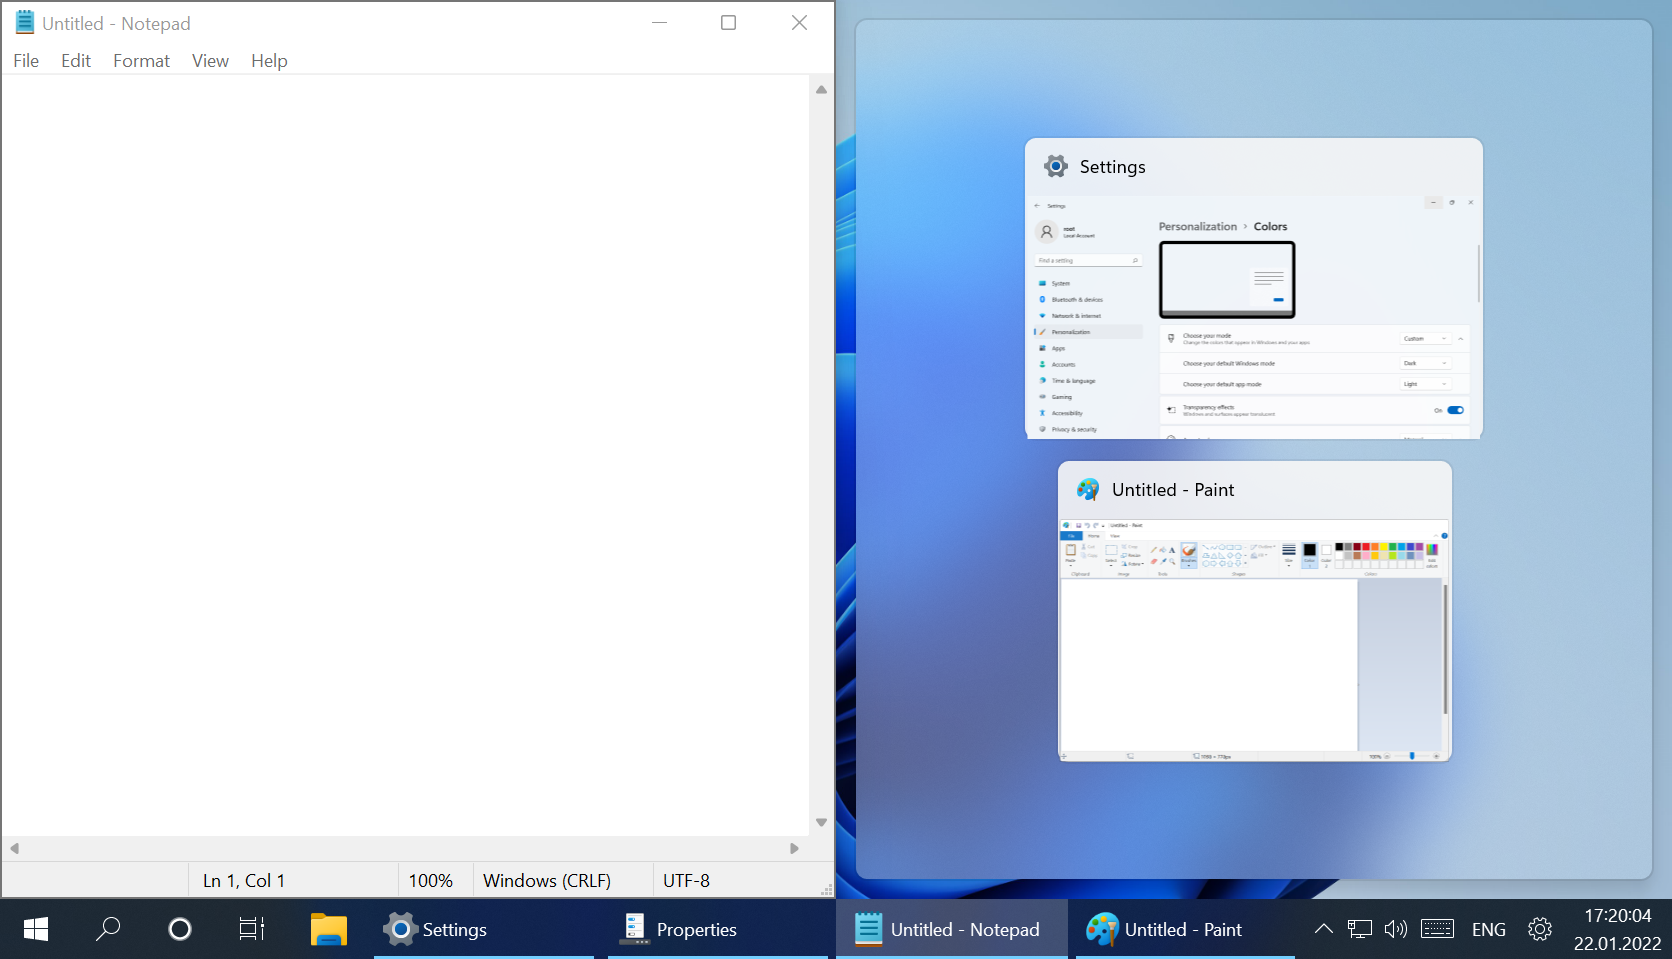Click Notepad's vertical scrollbar down arrow

(821, 822)
